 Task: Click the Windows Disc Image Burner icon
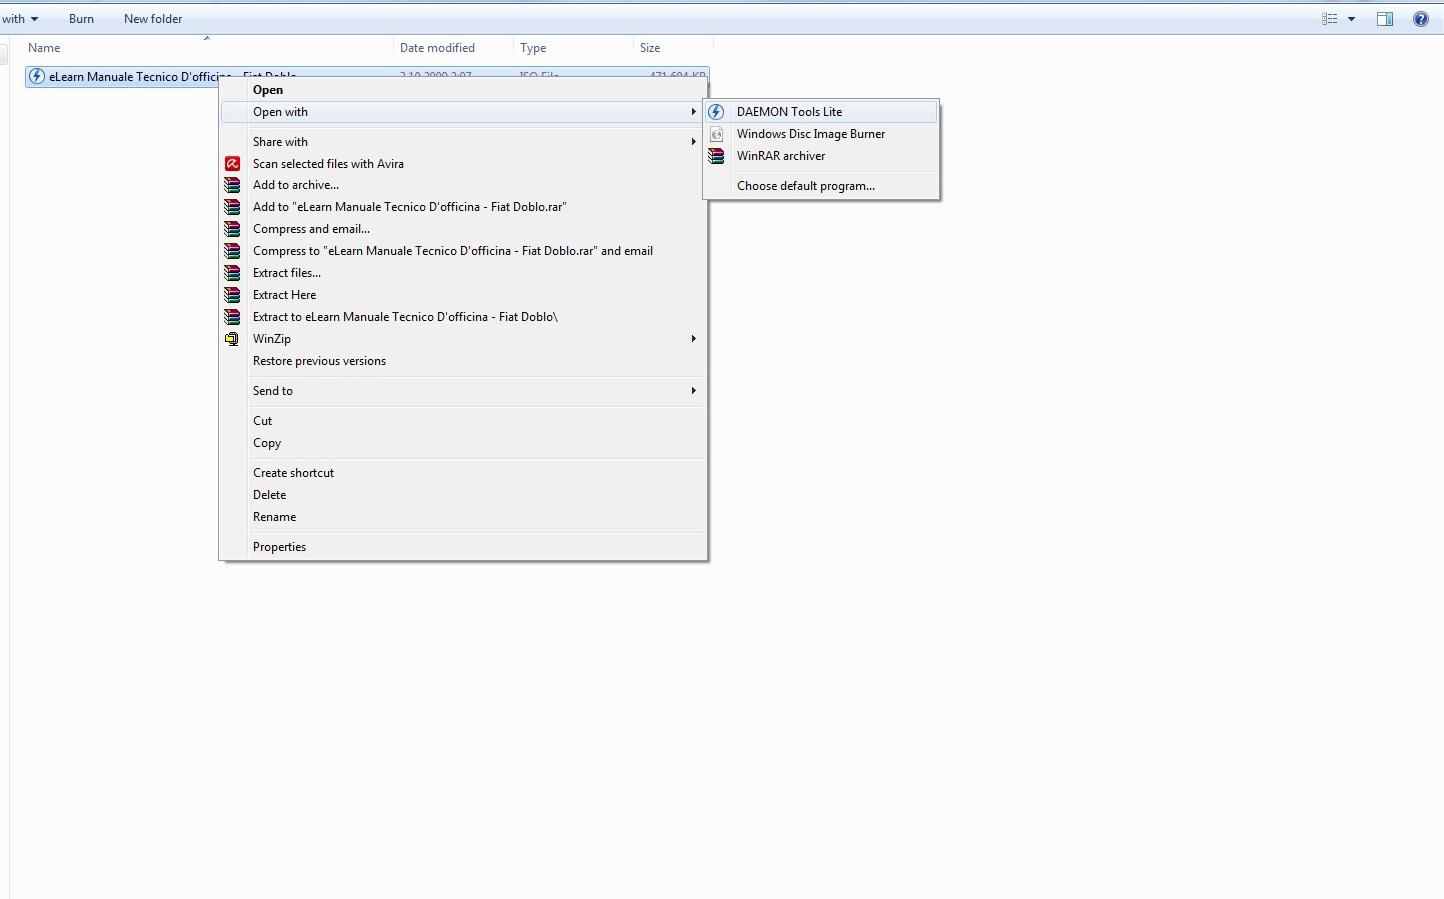point(716,134)
